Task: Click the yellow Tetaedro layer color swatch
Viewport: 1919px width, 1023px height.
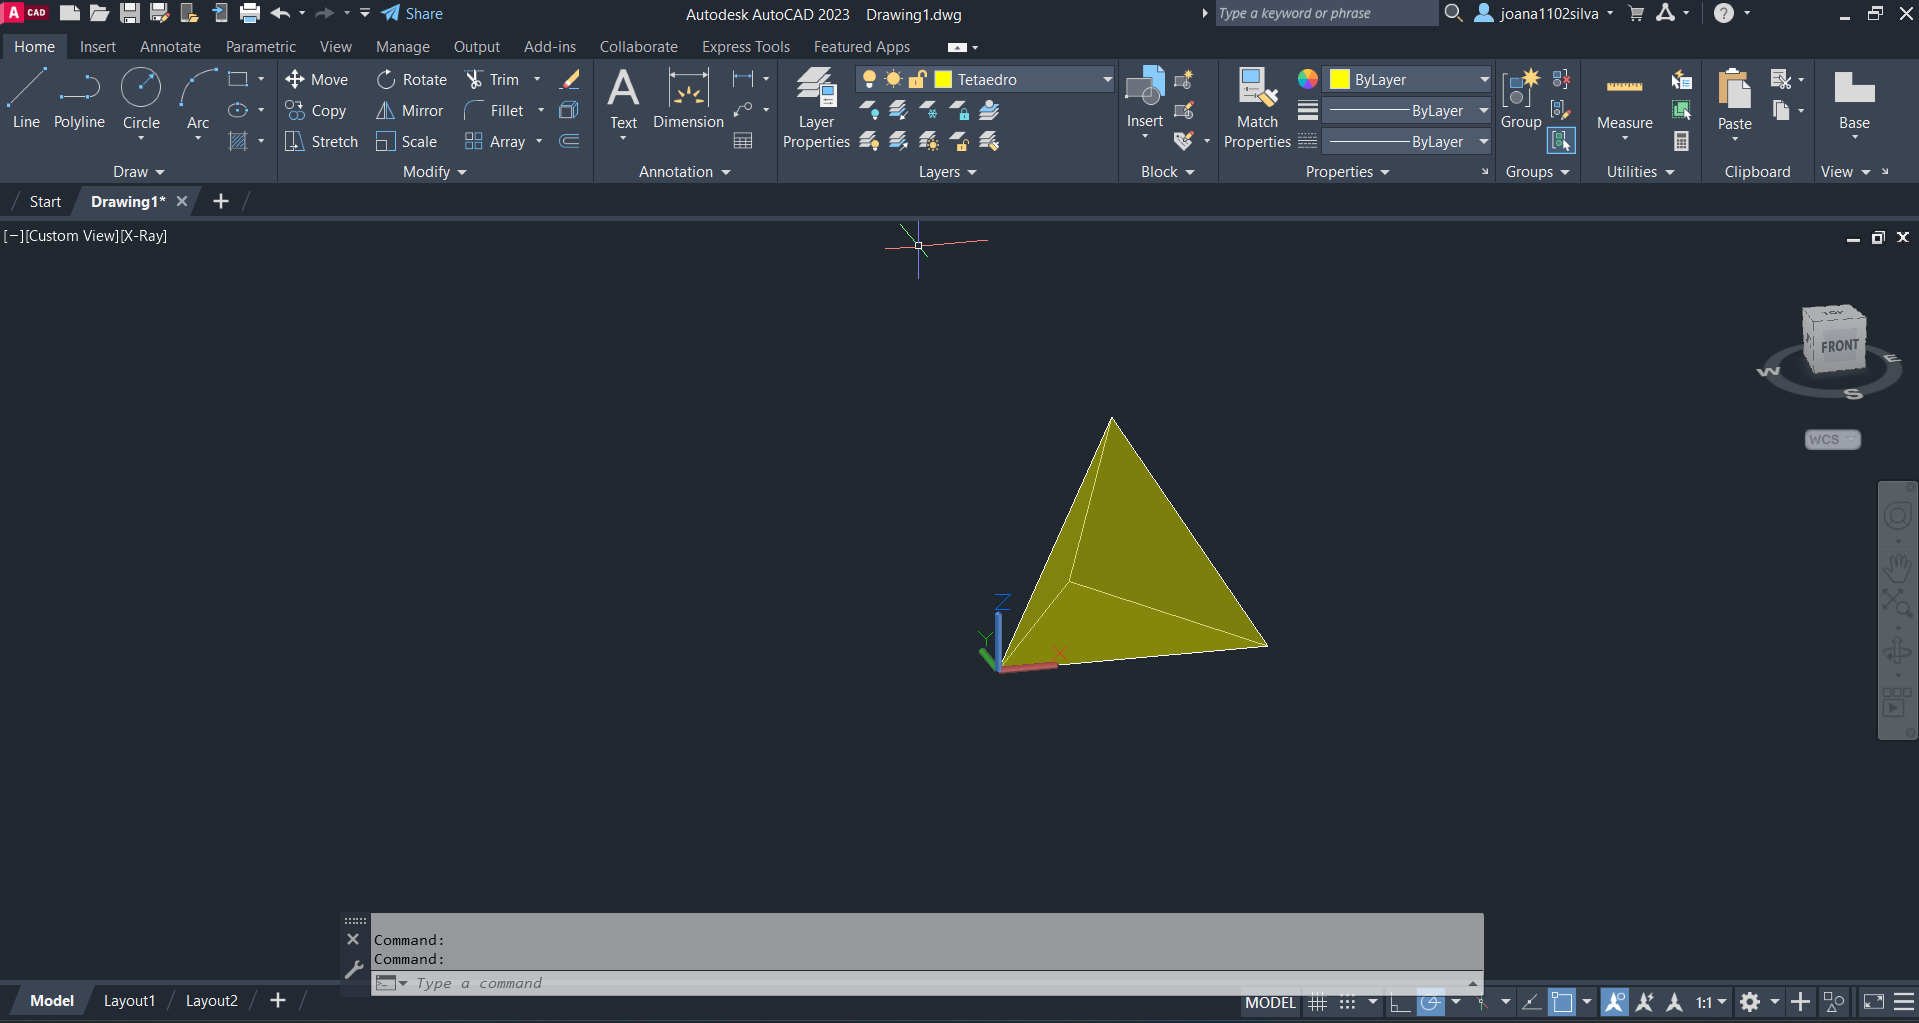Action: (x=943, y=79)
